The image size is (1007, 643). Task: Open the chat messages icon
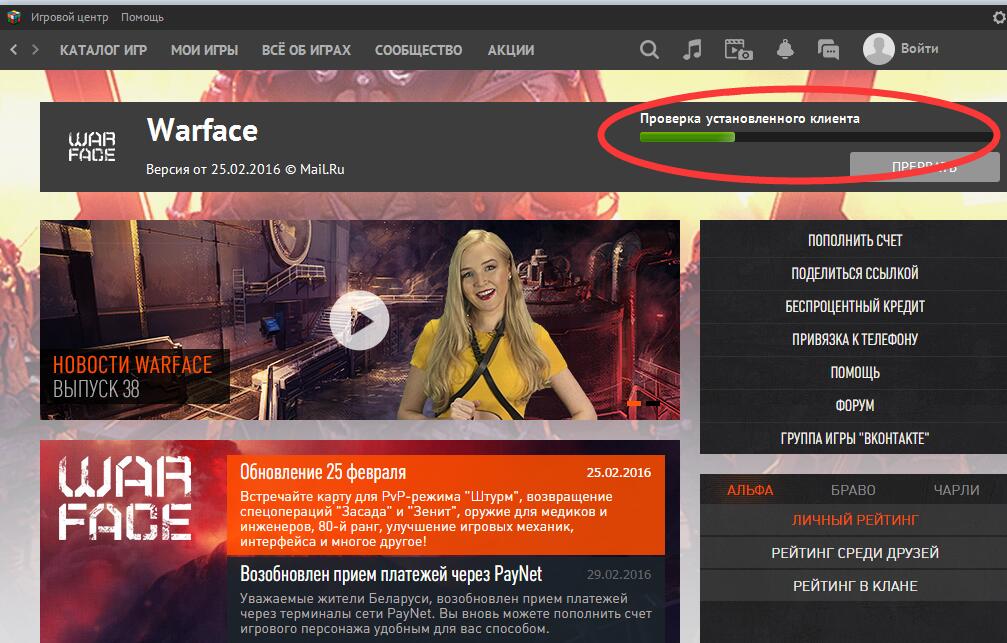coord(828,49)
